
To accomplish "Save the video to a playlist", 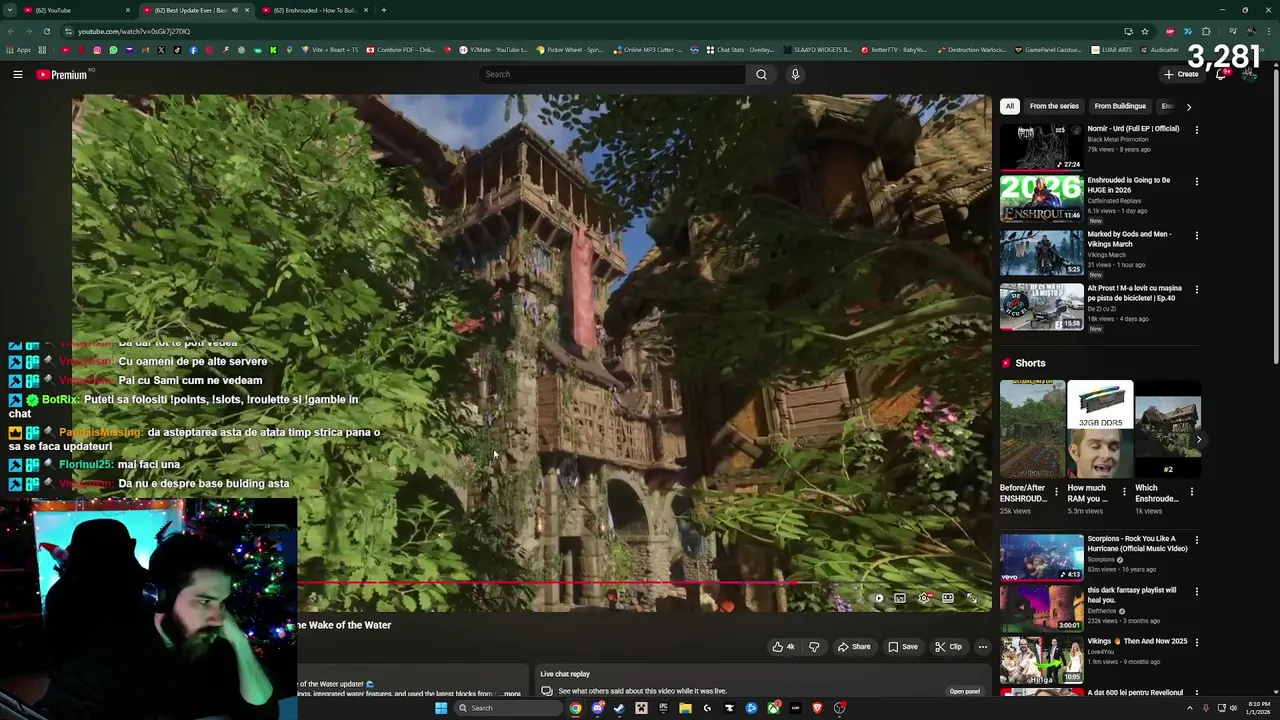I will coord(903,647).
